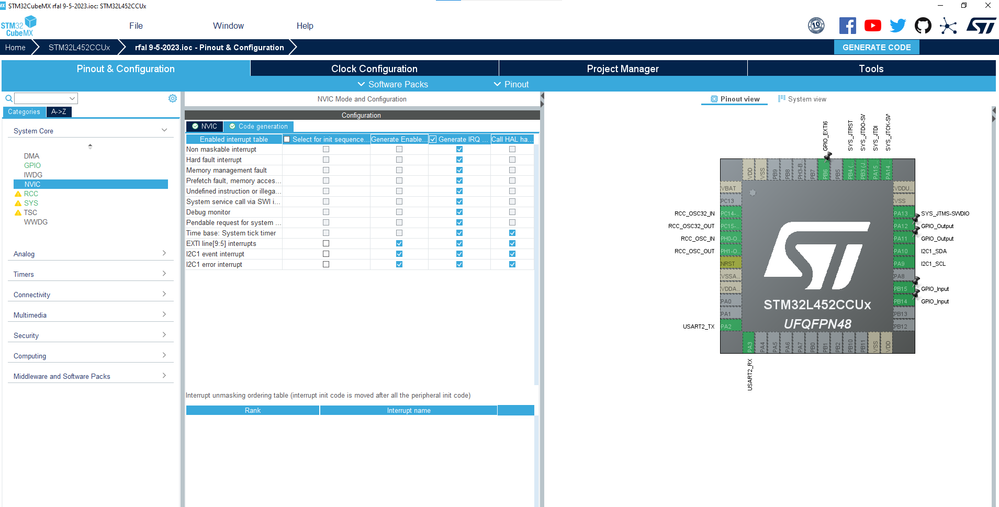Click the Pinout view icon
The image size is (999, 507).
(x=714, y=99)
